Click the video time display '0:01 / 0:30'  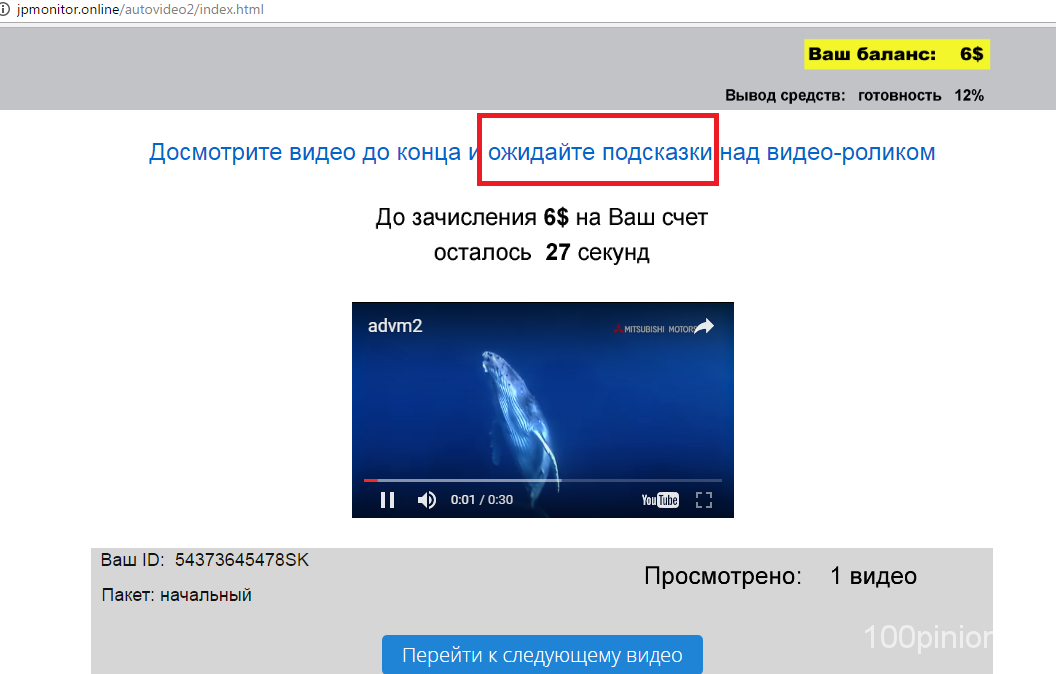pos(482,500)
